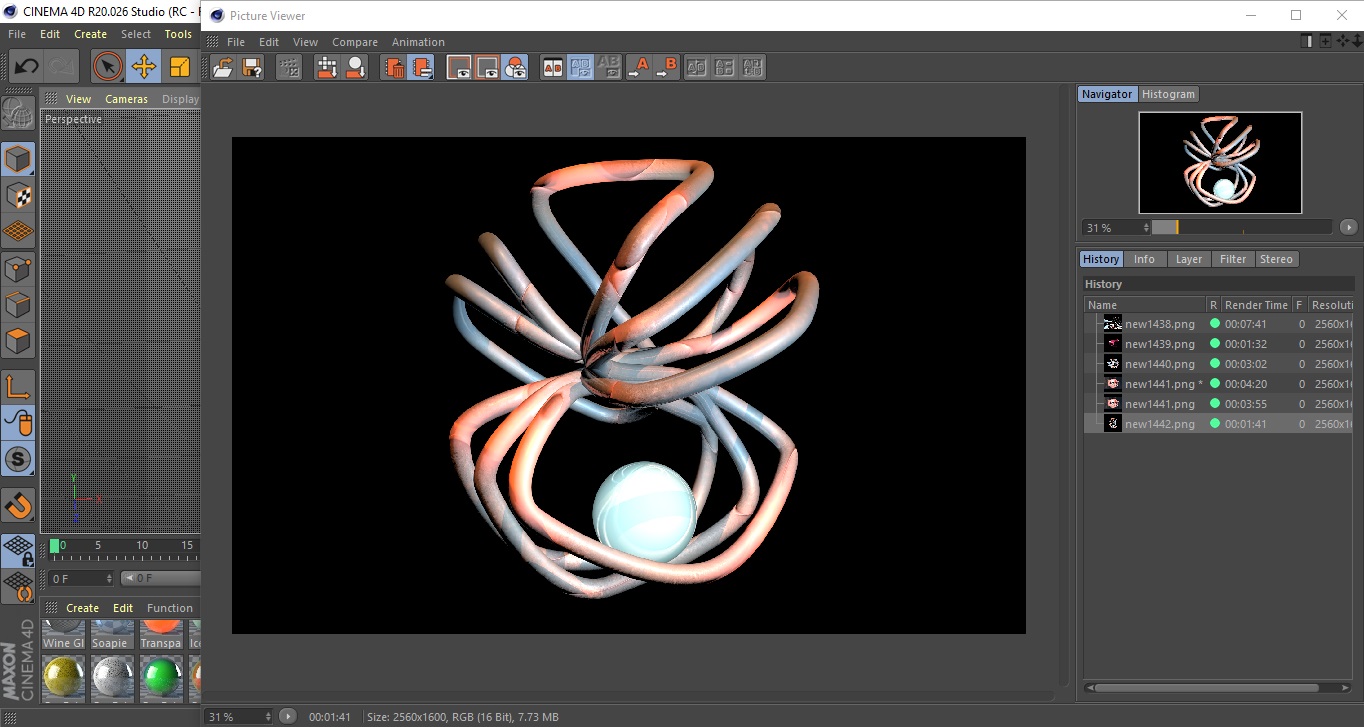Click the green shiny material thumbnail
The height and width of the screenshot is (727, 1364).
point(161,679)
